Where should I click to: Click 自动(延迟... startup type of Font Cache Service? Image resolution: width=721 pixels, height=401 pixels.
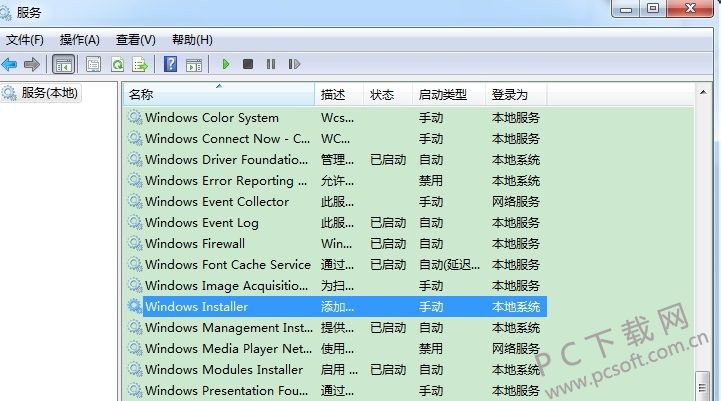(x=449, y=265)
